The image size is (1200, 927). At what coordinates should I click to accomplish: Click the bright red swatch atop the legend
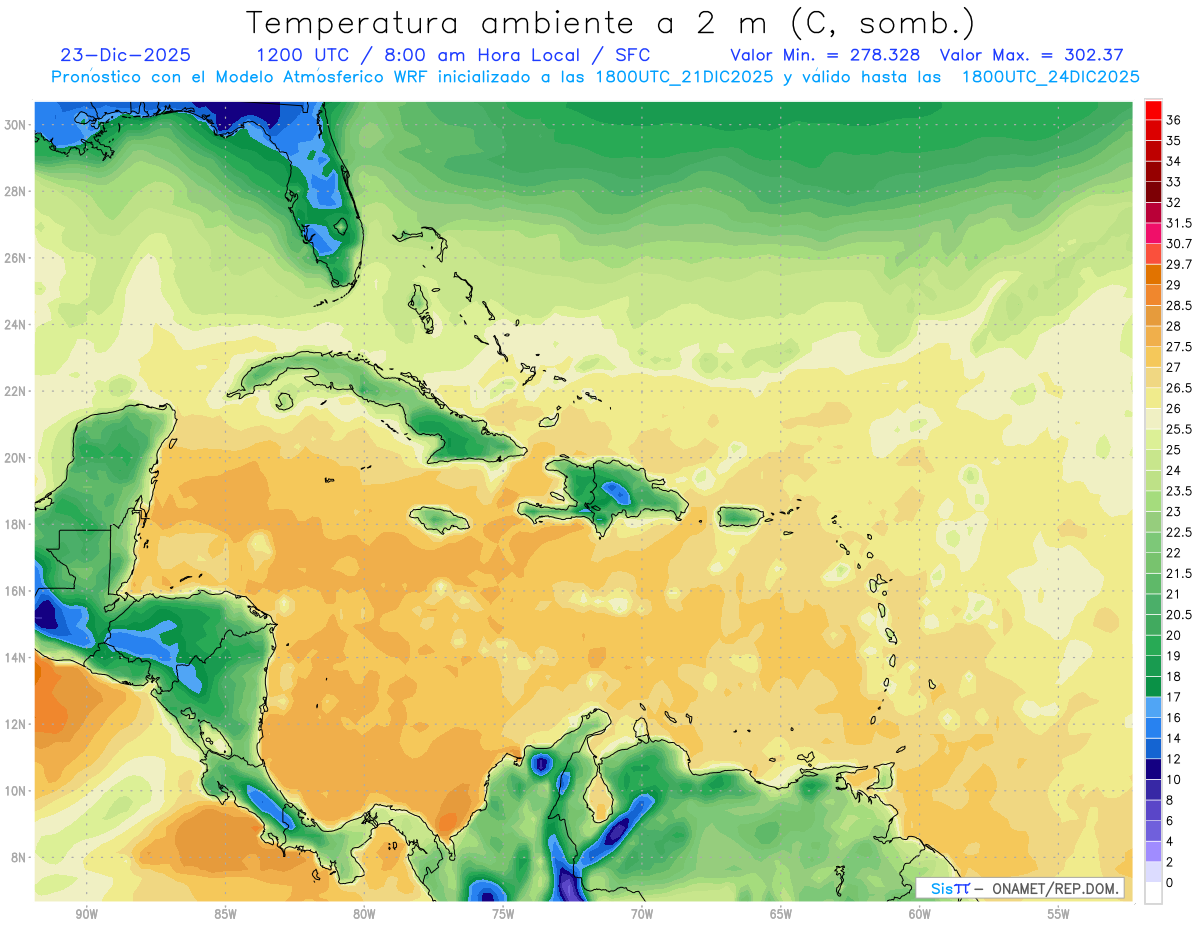1153,110
